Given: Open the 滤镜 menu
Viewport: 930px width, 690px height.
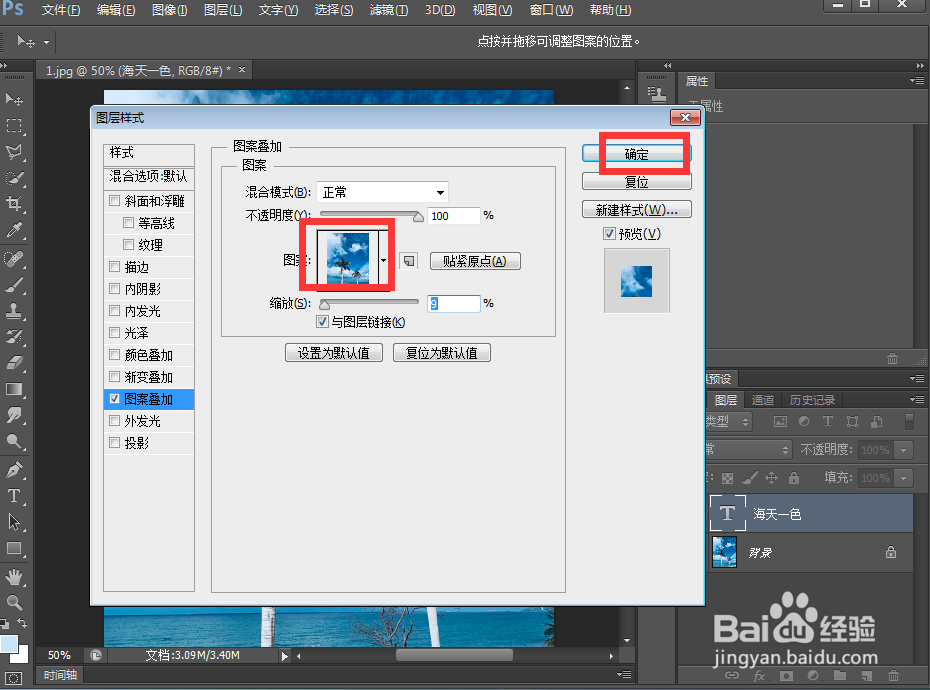Looking at the screenshot, I should 388,11.
